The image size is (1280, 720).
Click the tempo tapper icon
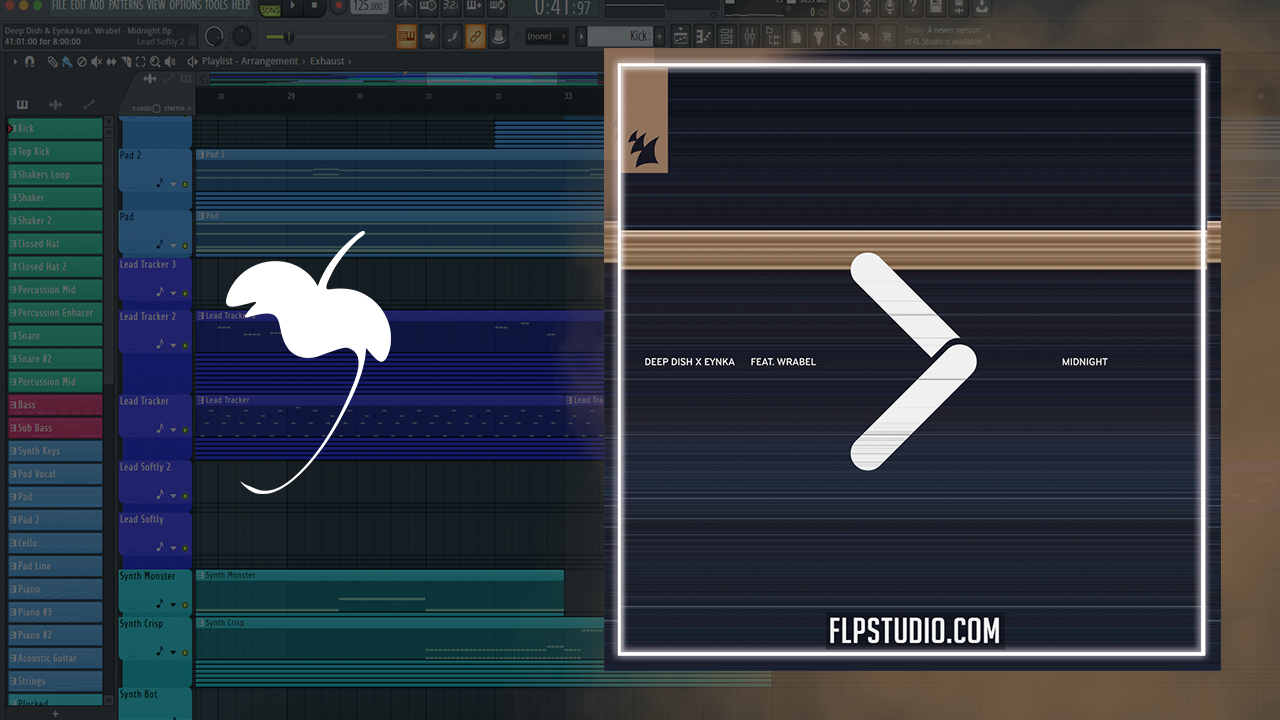pos(841,37)
